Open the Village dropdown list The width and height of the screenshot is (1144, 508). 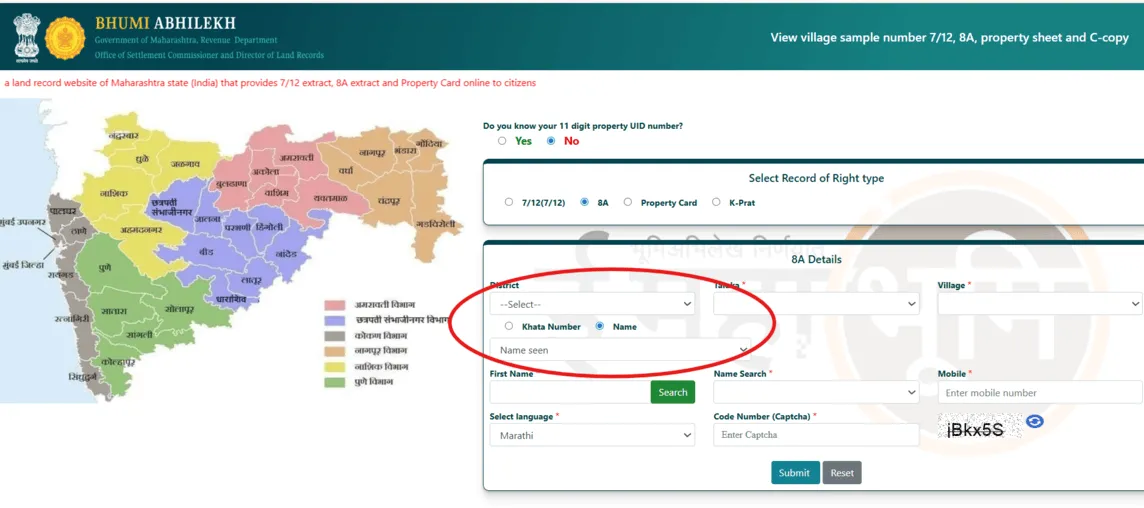(1039, 304)
